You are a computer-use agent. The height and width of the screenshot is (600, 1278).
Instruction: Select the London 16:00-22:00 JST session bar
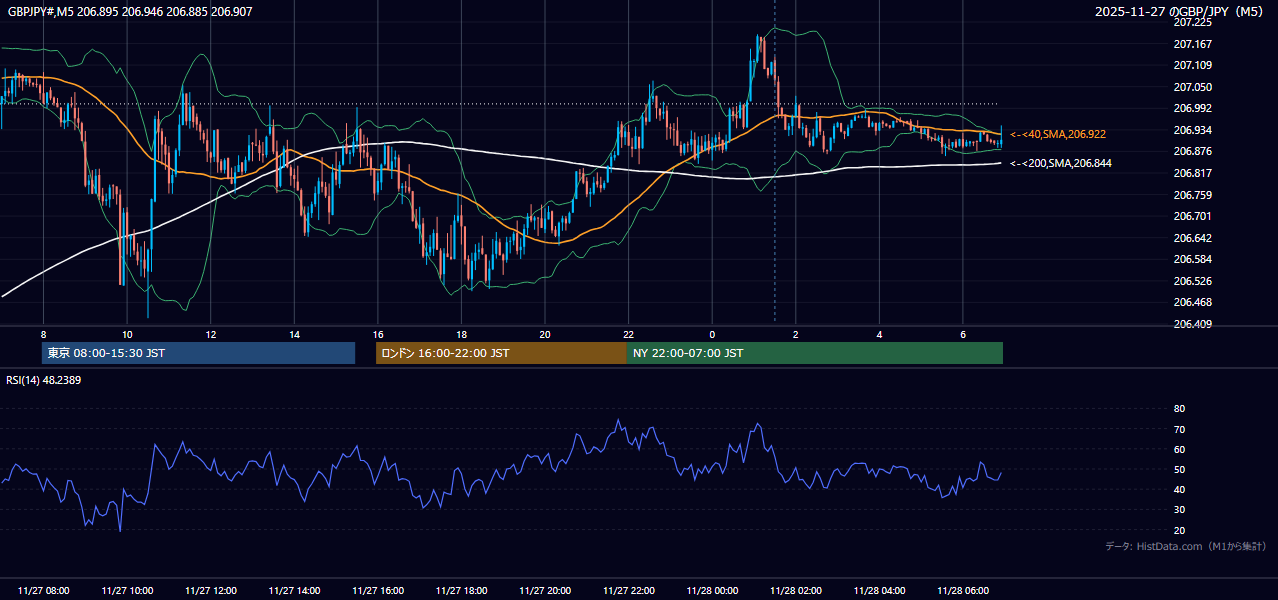(501, 353)
